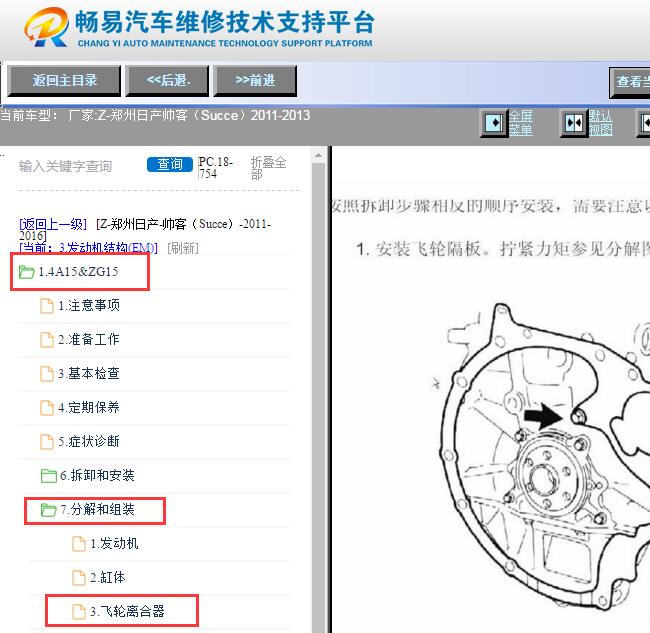
Task: Click the page icon beside 5.症状诊断
Action: [x=46, y=441]
